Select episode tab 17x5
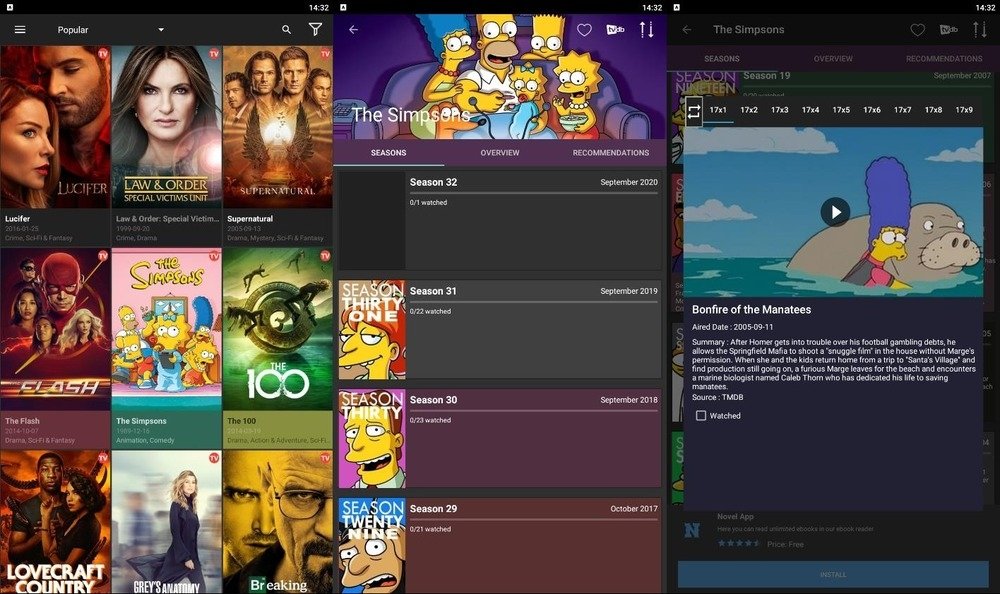Screen dimensions: 1000x594 point(841,110)
